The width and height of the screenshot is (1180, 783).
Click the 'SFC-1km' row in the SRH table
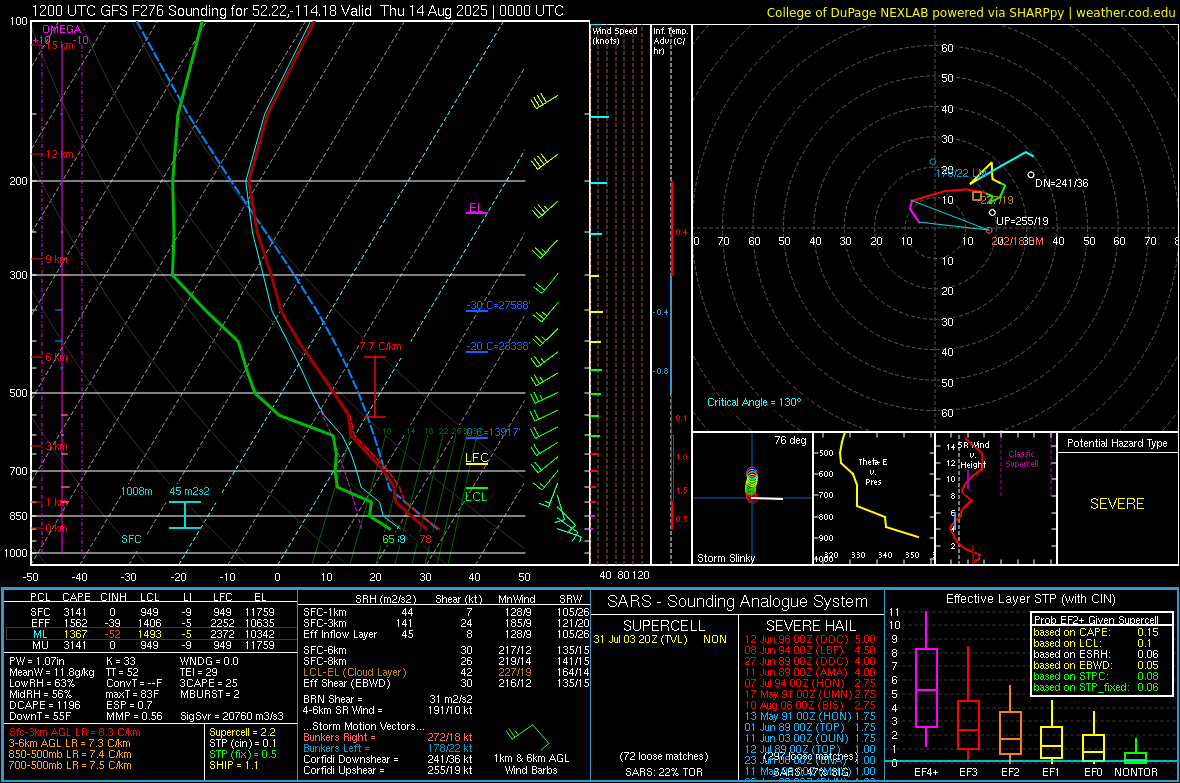point(446,612)
